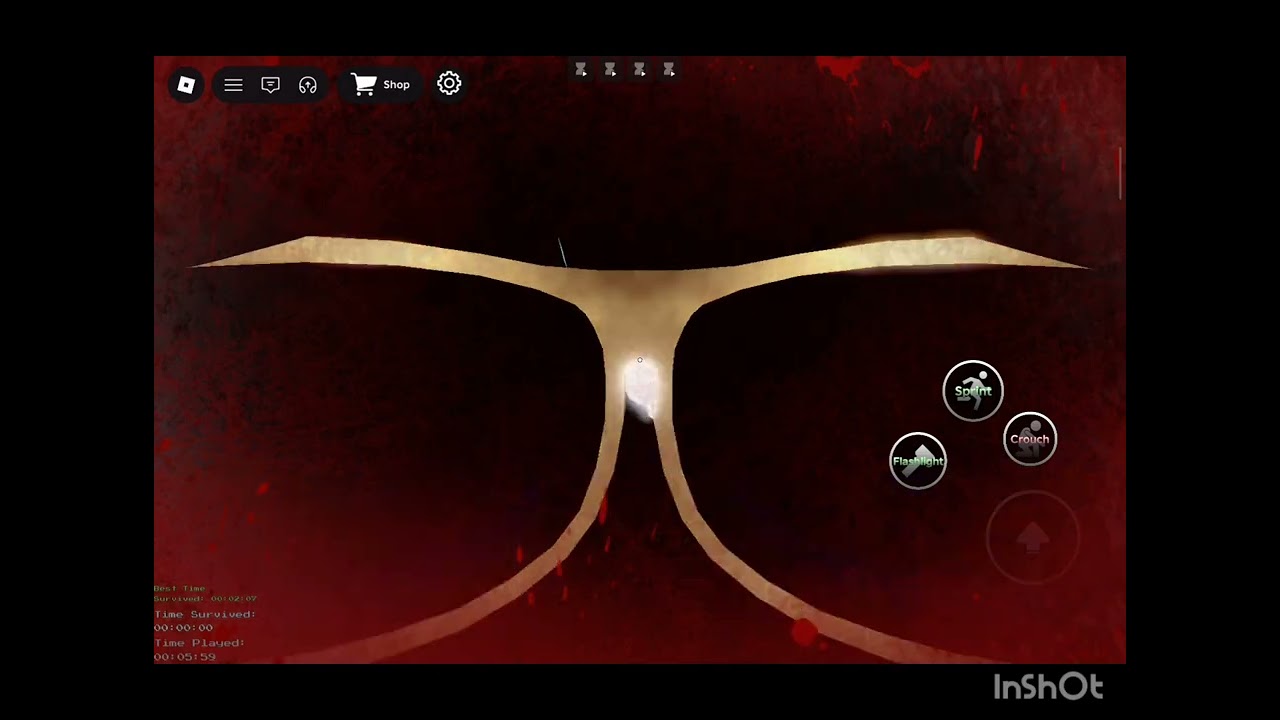
Task: Click the "Time Played:" label
Action: tap(200, 643)
